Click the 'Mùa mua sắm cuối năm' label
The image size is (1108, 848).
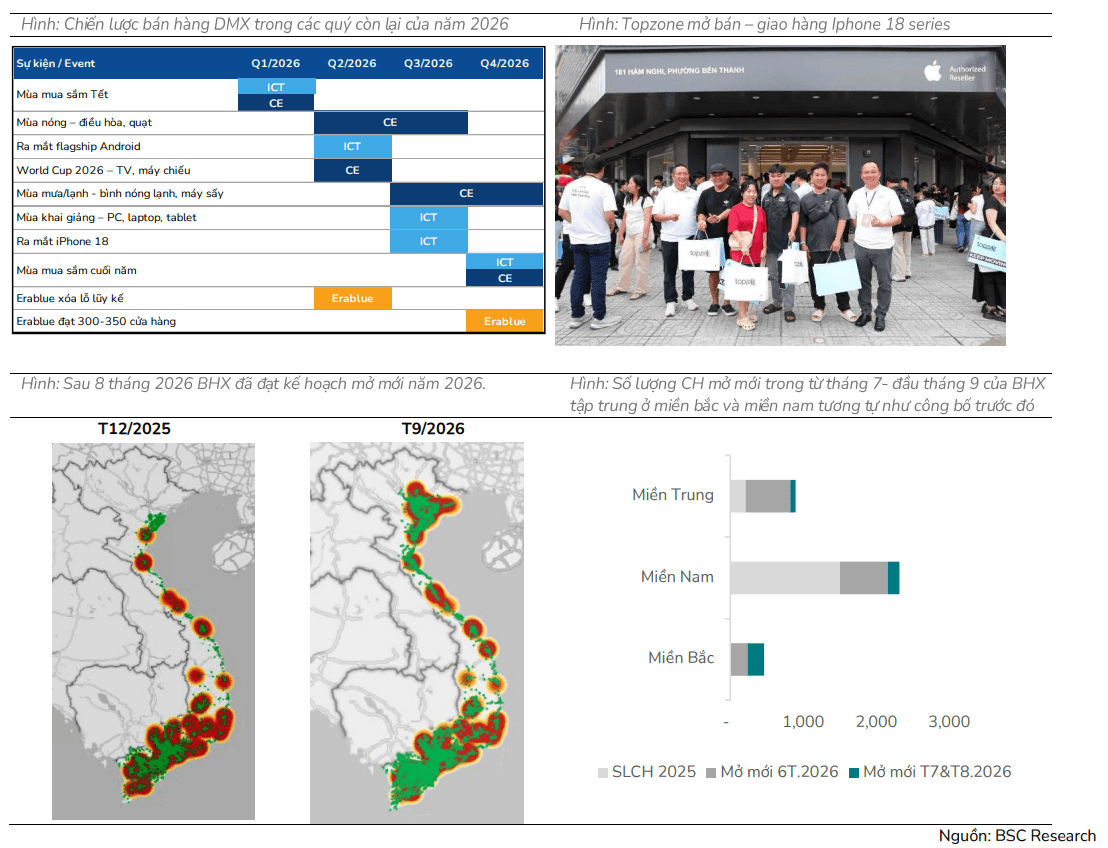pos(76,271)
